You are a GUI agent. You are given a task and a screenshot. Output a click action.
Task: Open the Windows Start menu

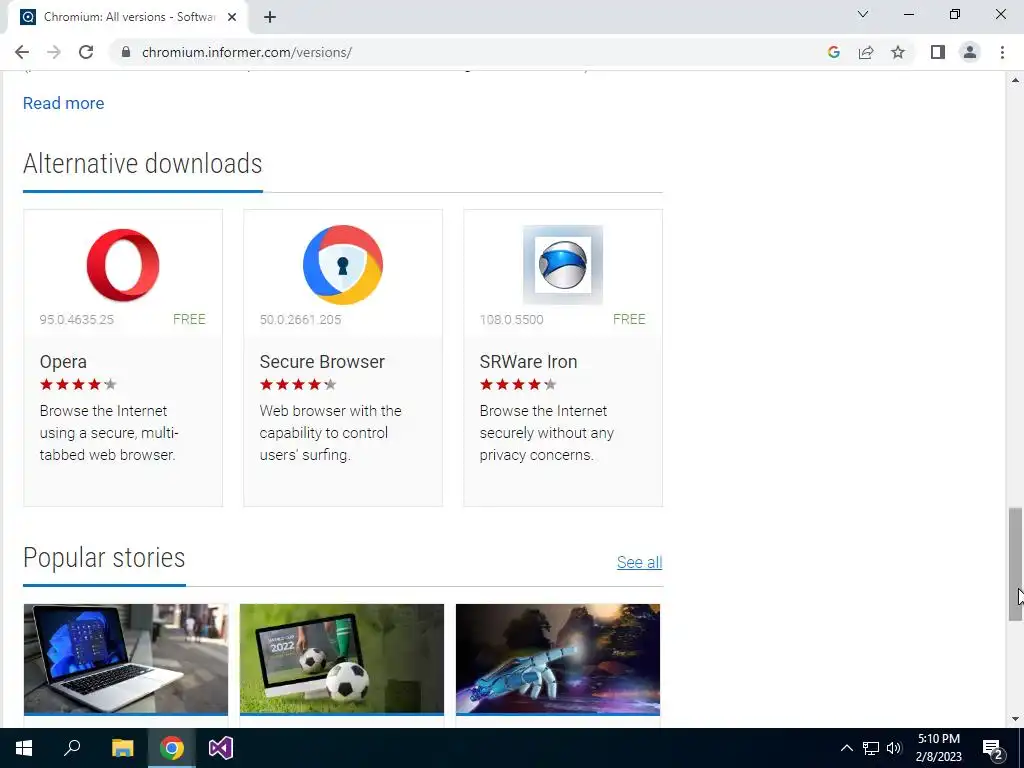click(24, 748)
